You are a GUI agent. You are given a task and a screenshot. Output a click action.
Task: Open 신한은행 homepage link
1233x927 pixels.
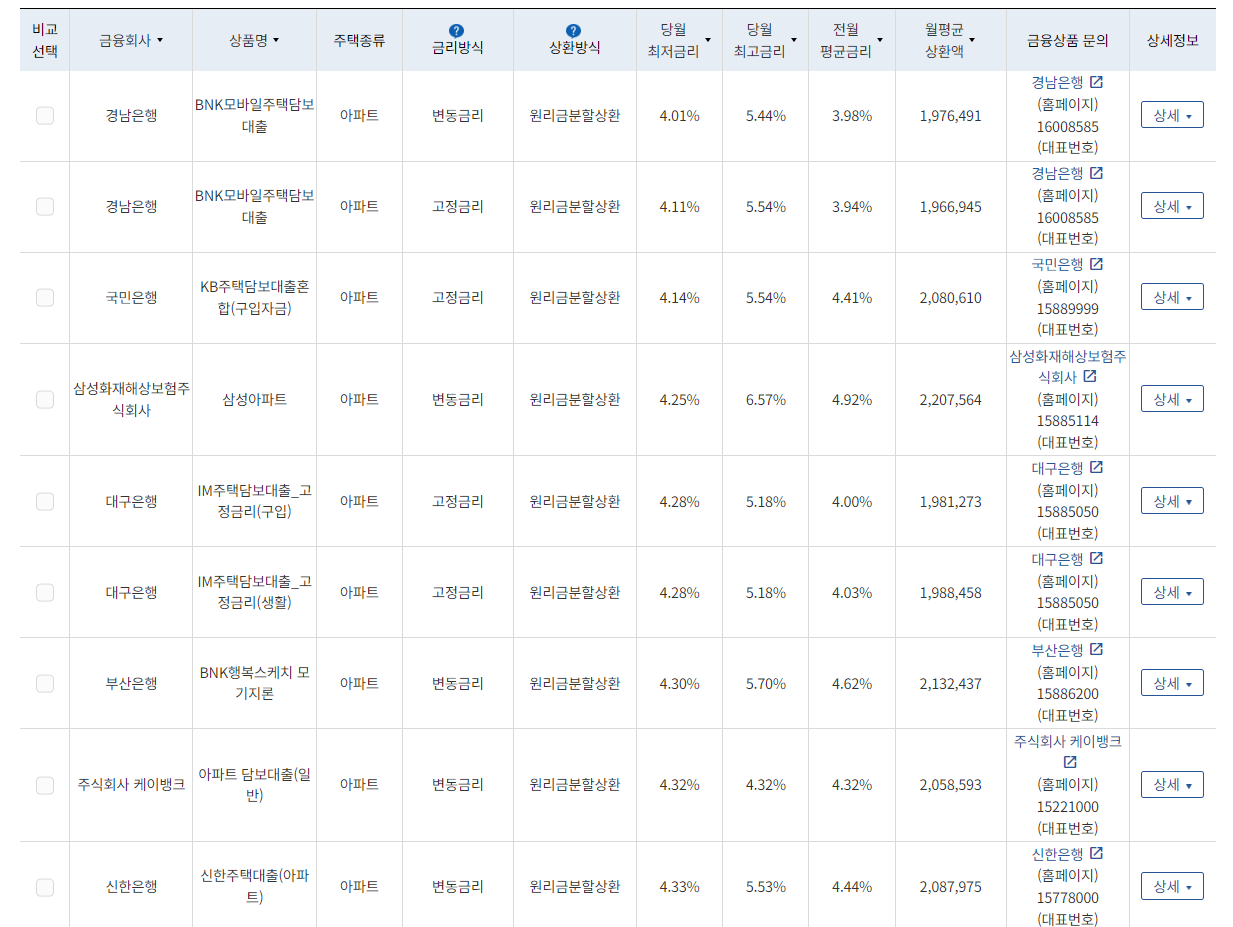coord(1057,853)
